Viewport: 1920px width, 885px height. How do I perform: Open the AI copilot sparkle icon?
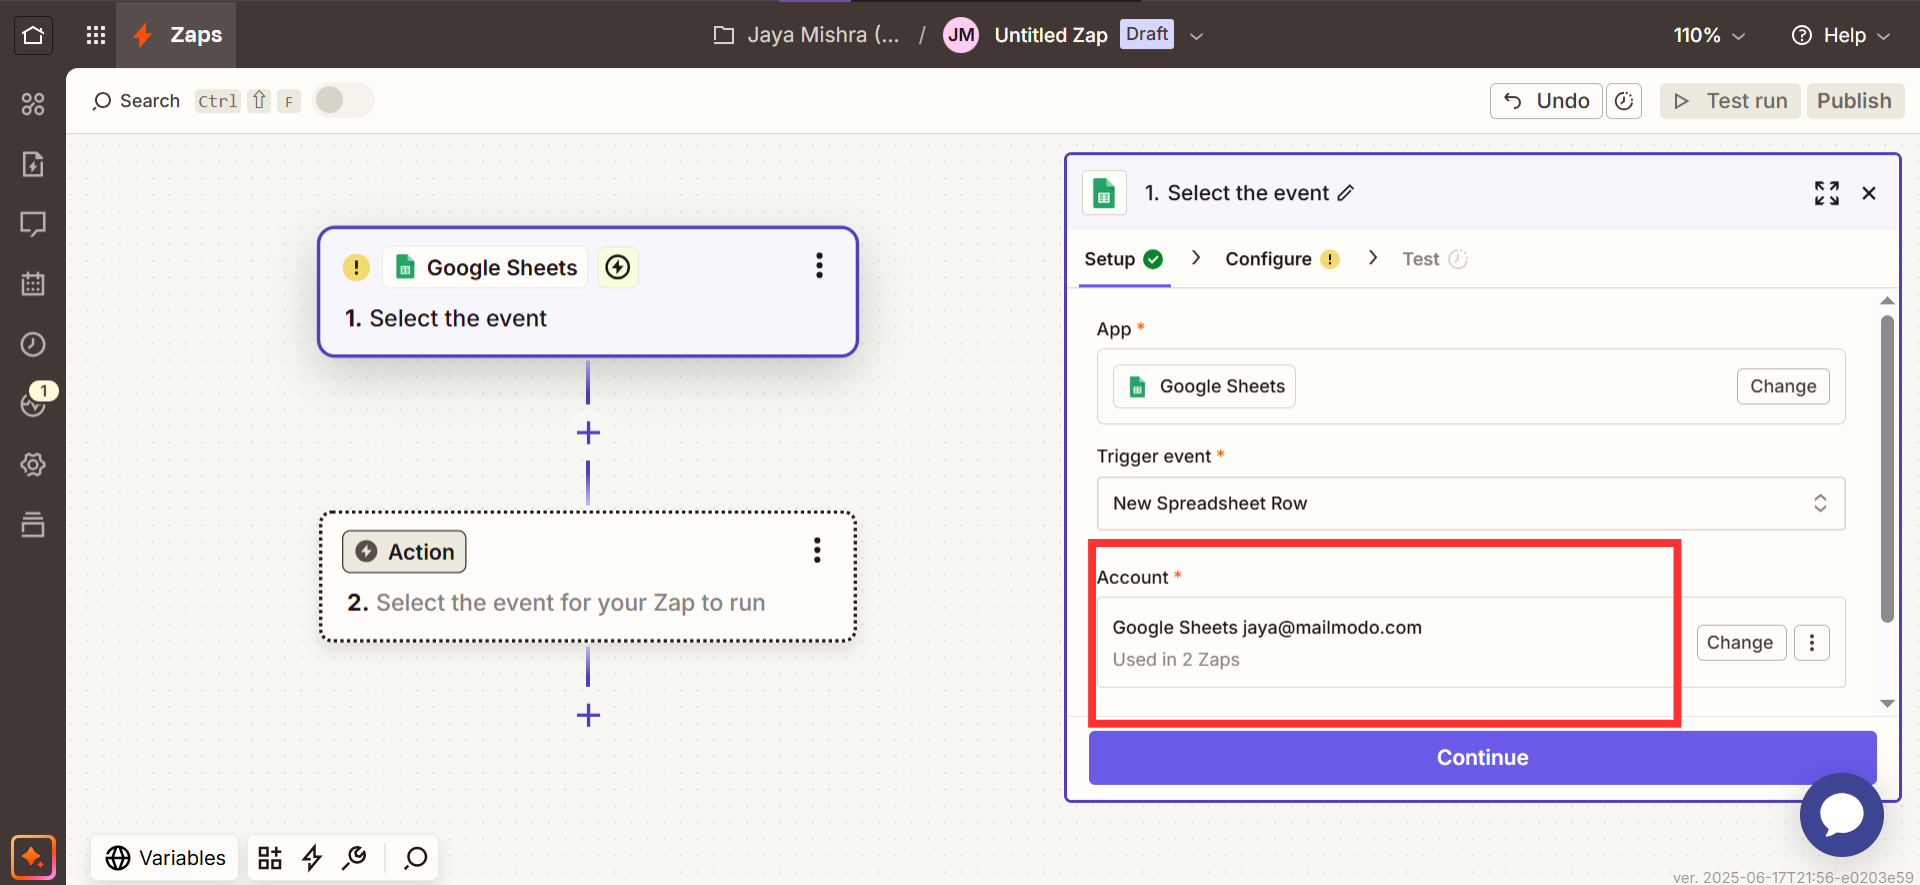(x=33, y=857)
